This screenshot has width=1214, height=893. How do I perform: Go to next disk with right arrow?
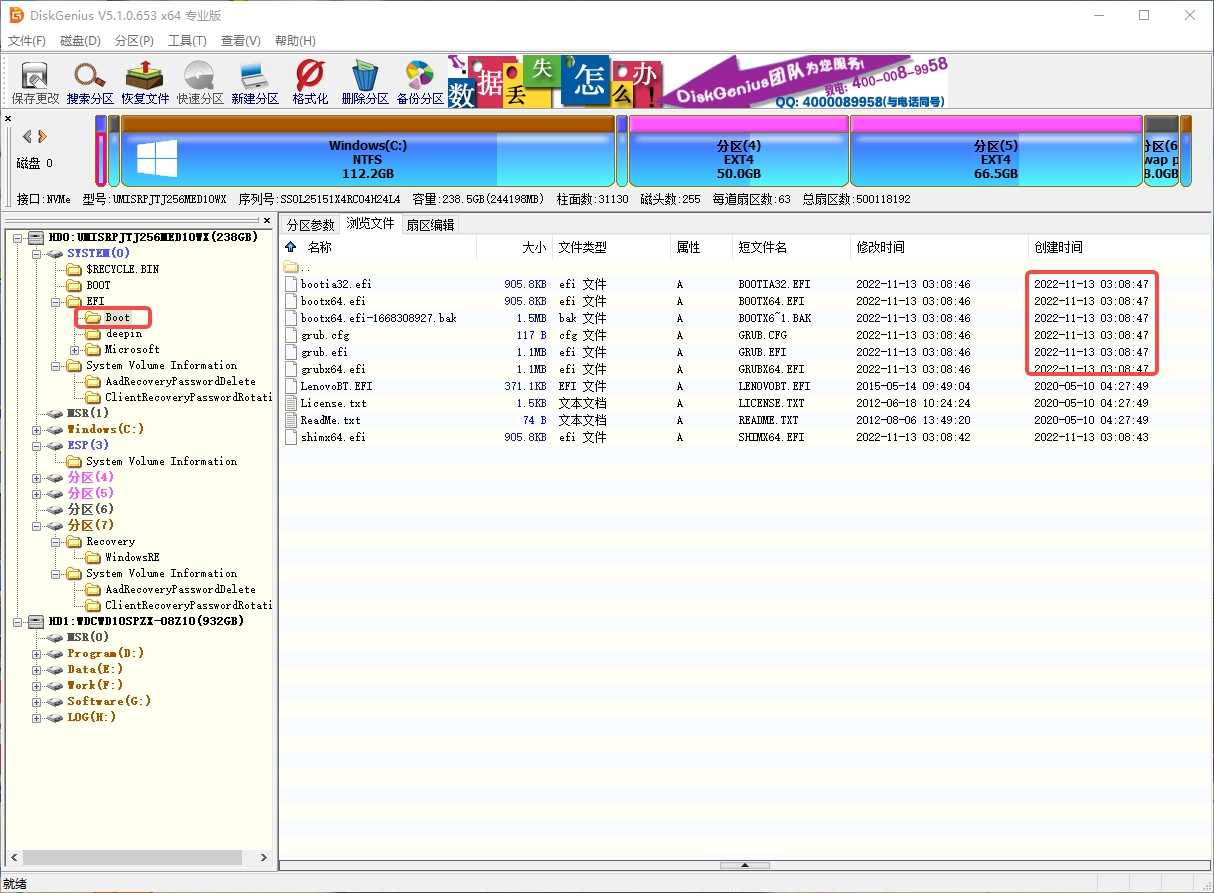(42, 136)
